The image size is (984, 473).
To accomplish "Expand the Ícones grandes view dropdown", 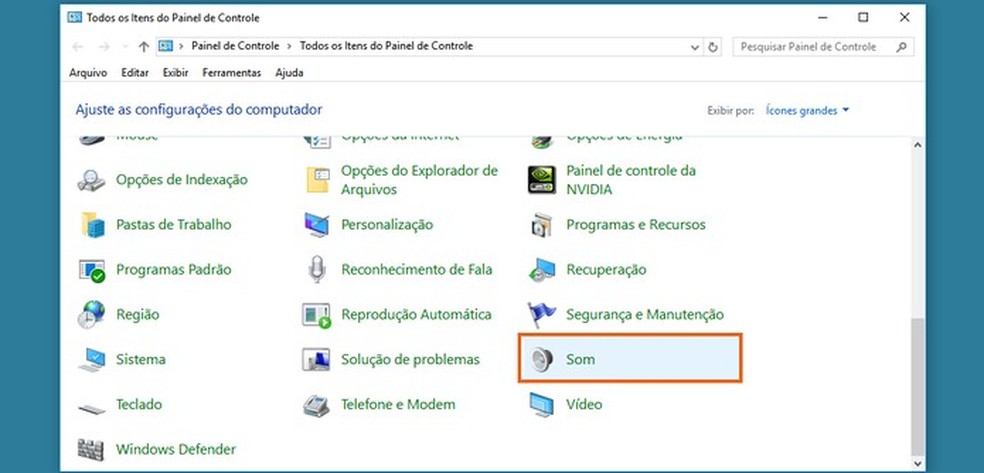I will tap(807, 110).
